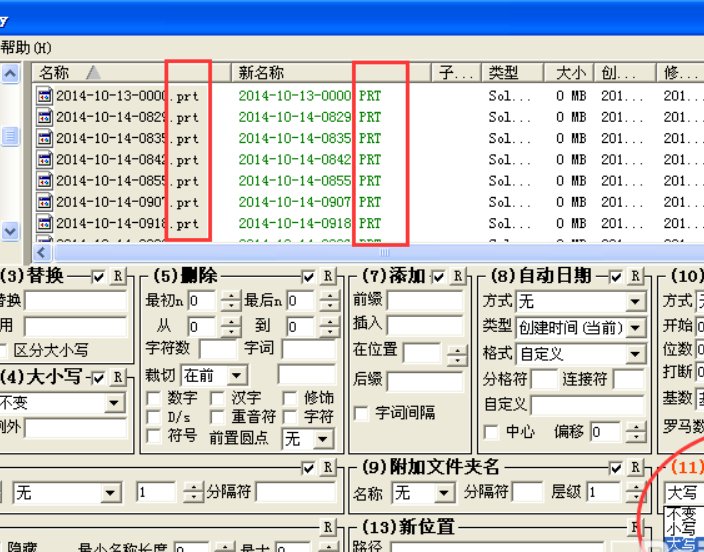Toggle the (5)删除 enable checkbox
704x552 pixels.
[x=308, y=277]
